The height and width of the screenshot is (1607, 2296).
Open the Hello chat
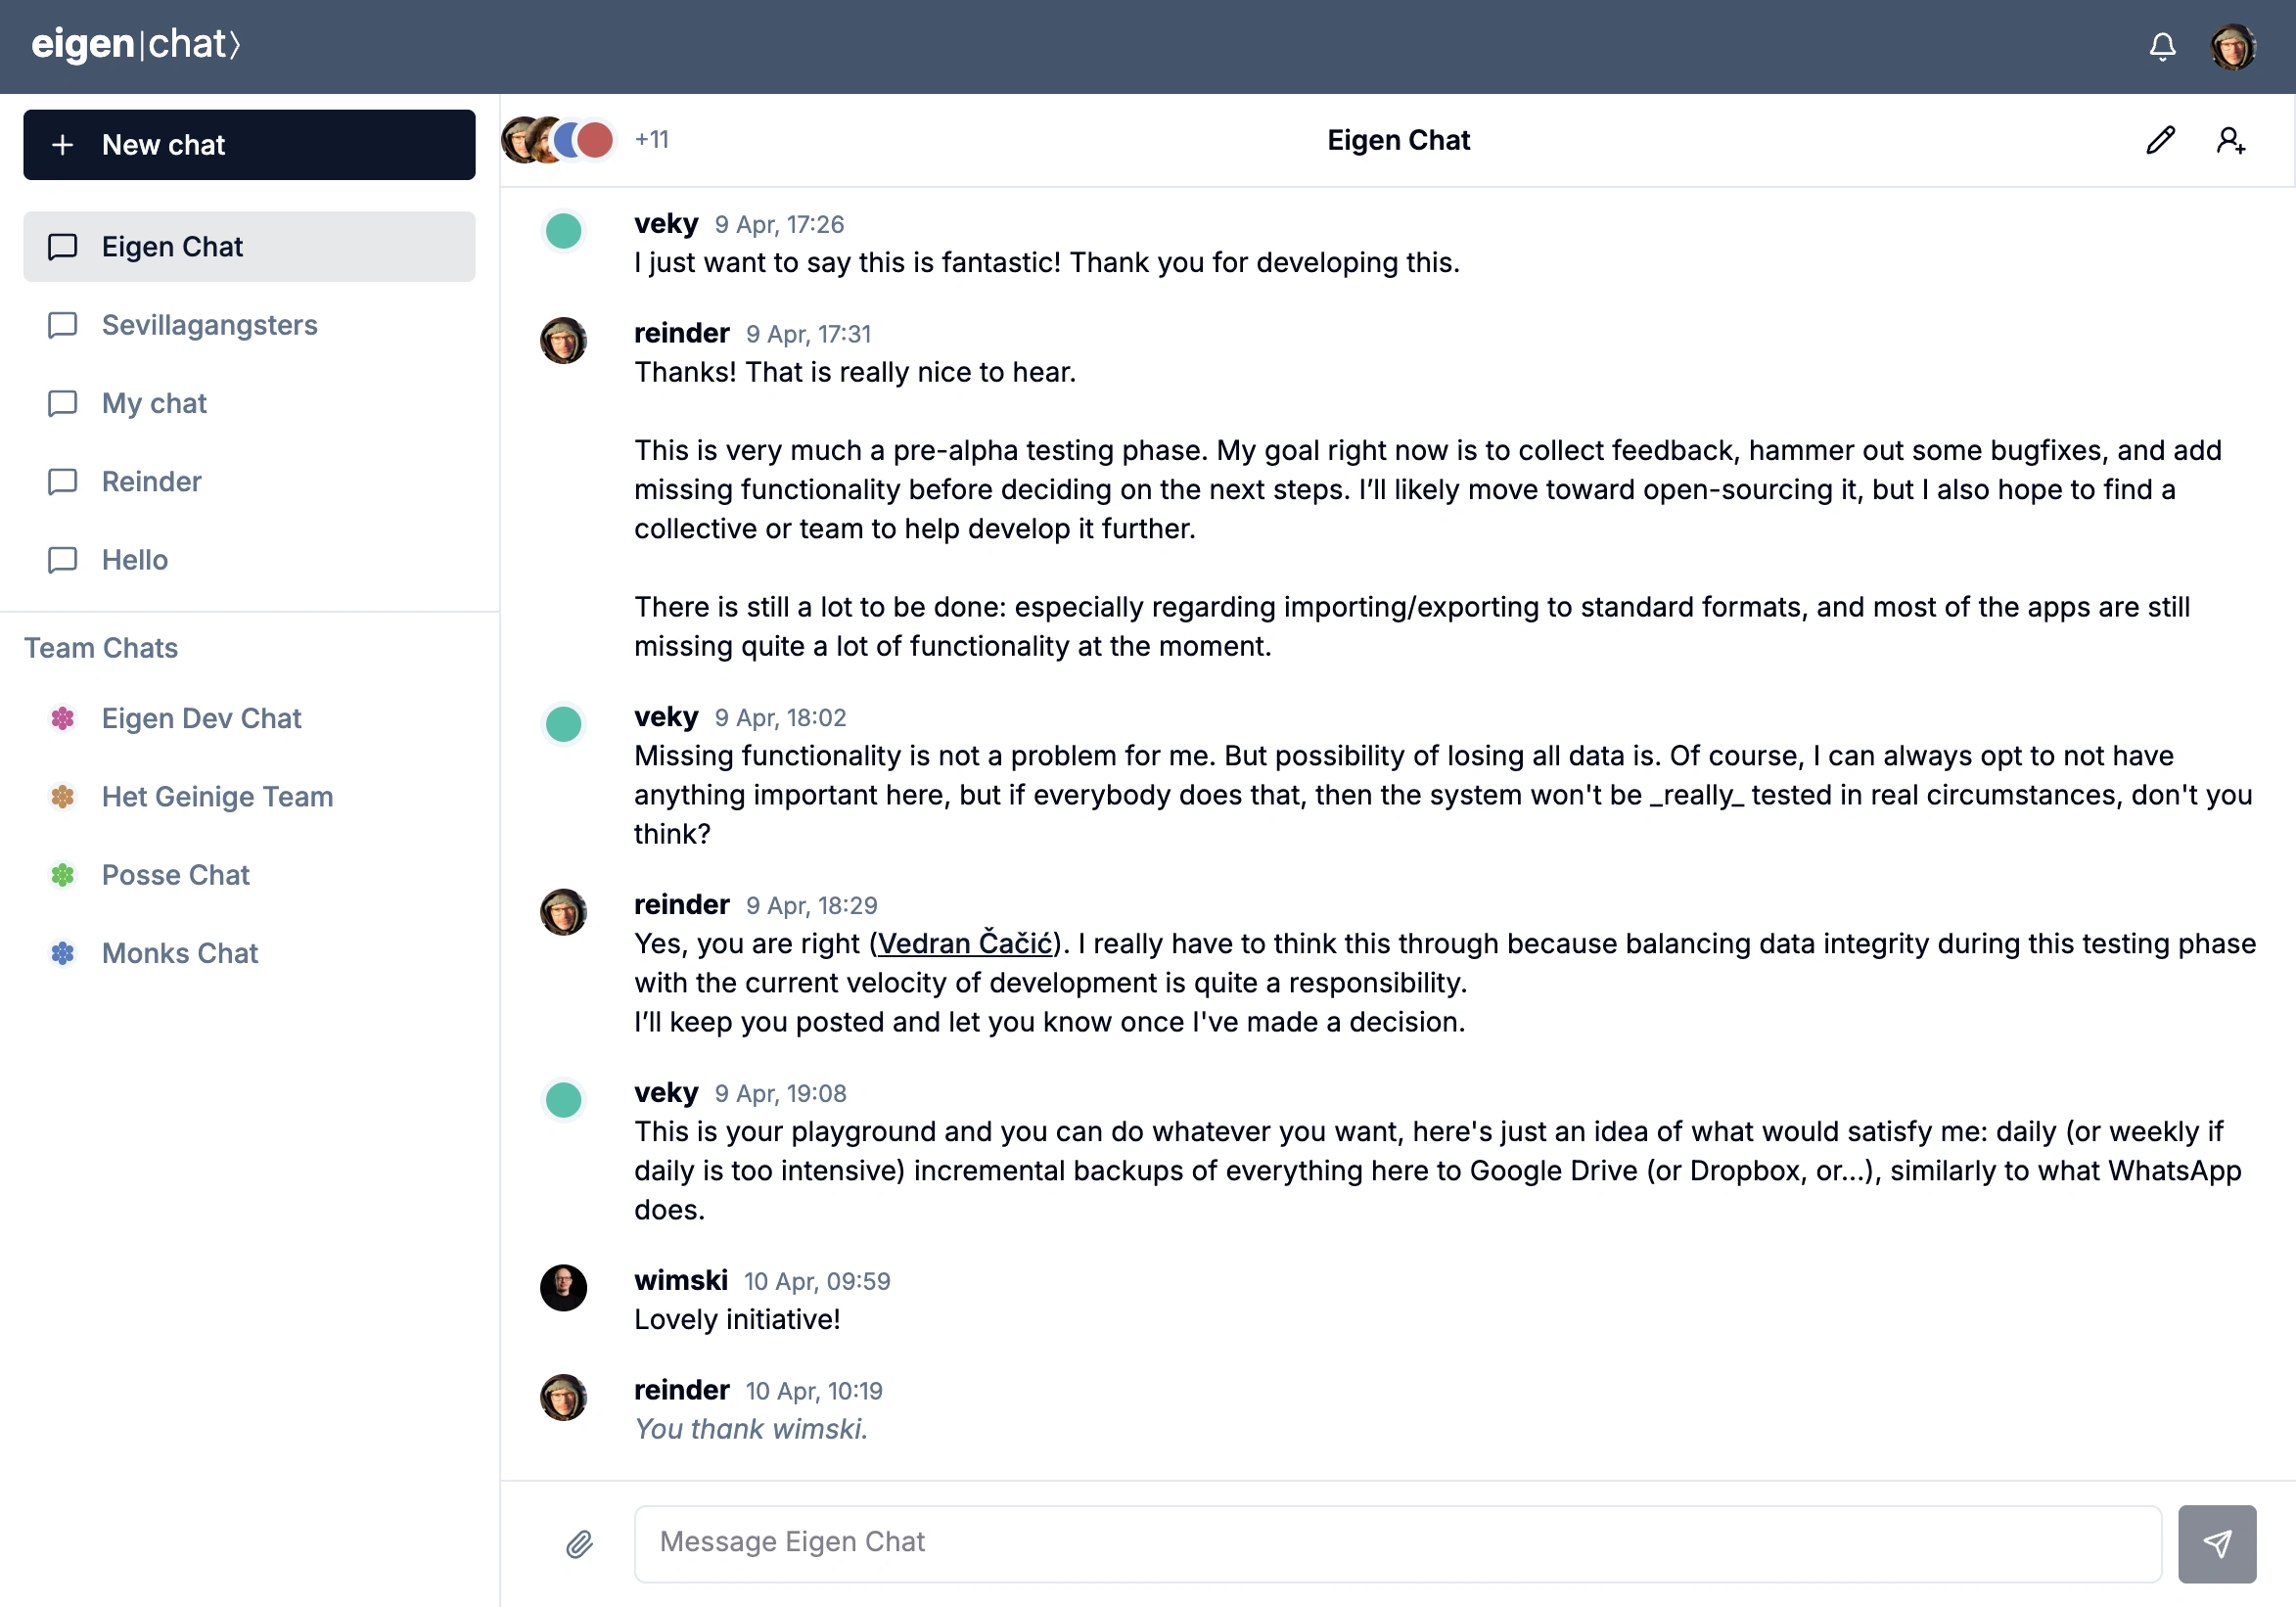134,560
